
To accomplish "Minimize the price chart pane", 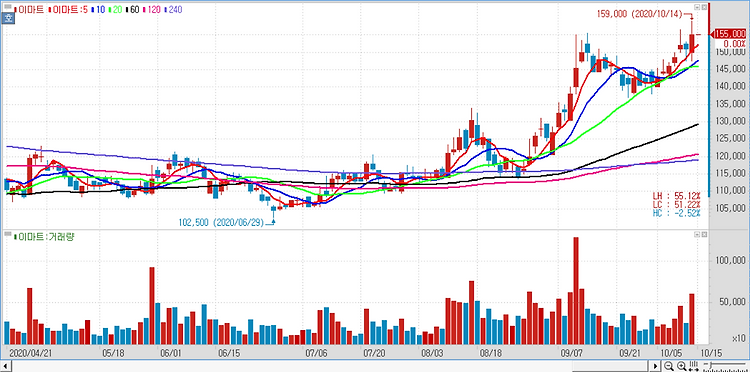I will [x=697, y=7].
